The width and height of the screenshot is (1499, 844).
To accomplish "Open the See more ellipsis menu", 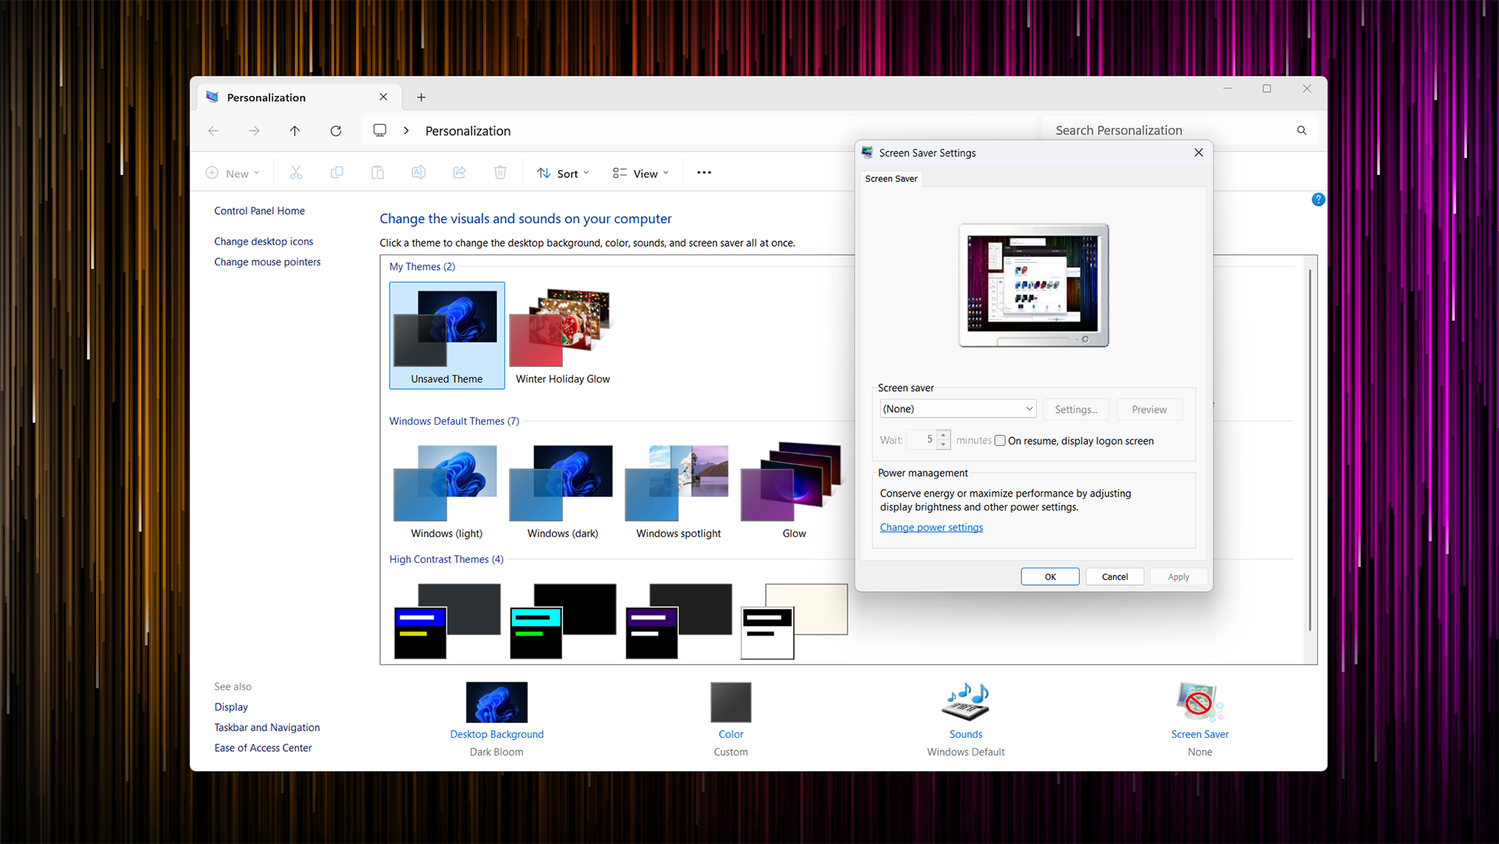I will 704,173.
